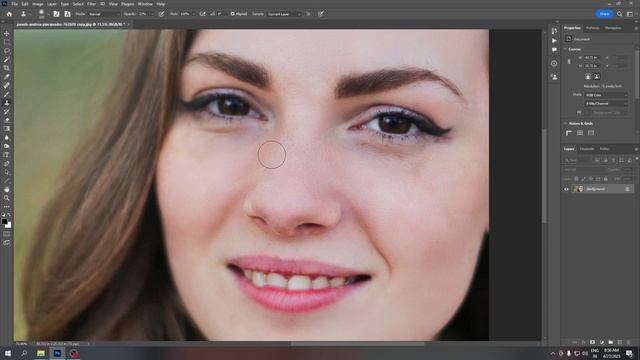The image size is (640, 360).
Task: Open the blending Mode dropdown set to Normal
Action: pyautogui.click(x=104, y=14)
